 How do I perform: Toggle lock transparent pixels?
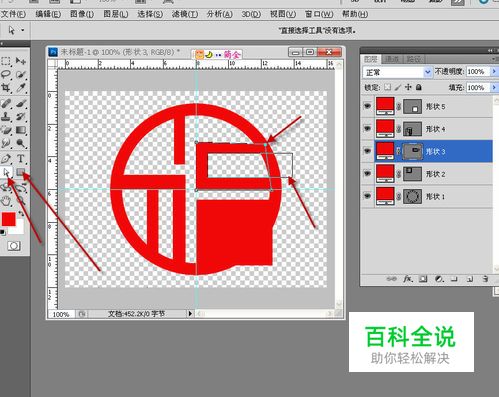pyautogui.click(x=387, y=87)
